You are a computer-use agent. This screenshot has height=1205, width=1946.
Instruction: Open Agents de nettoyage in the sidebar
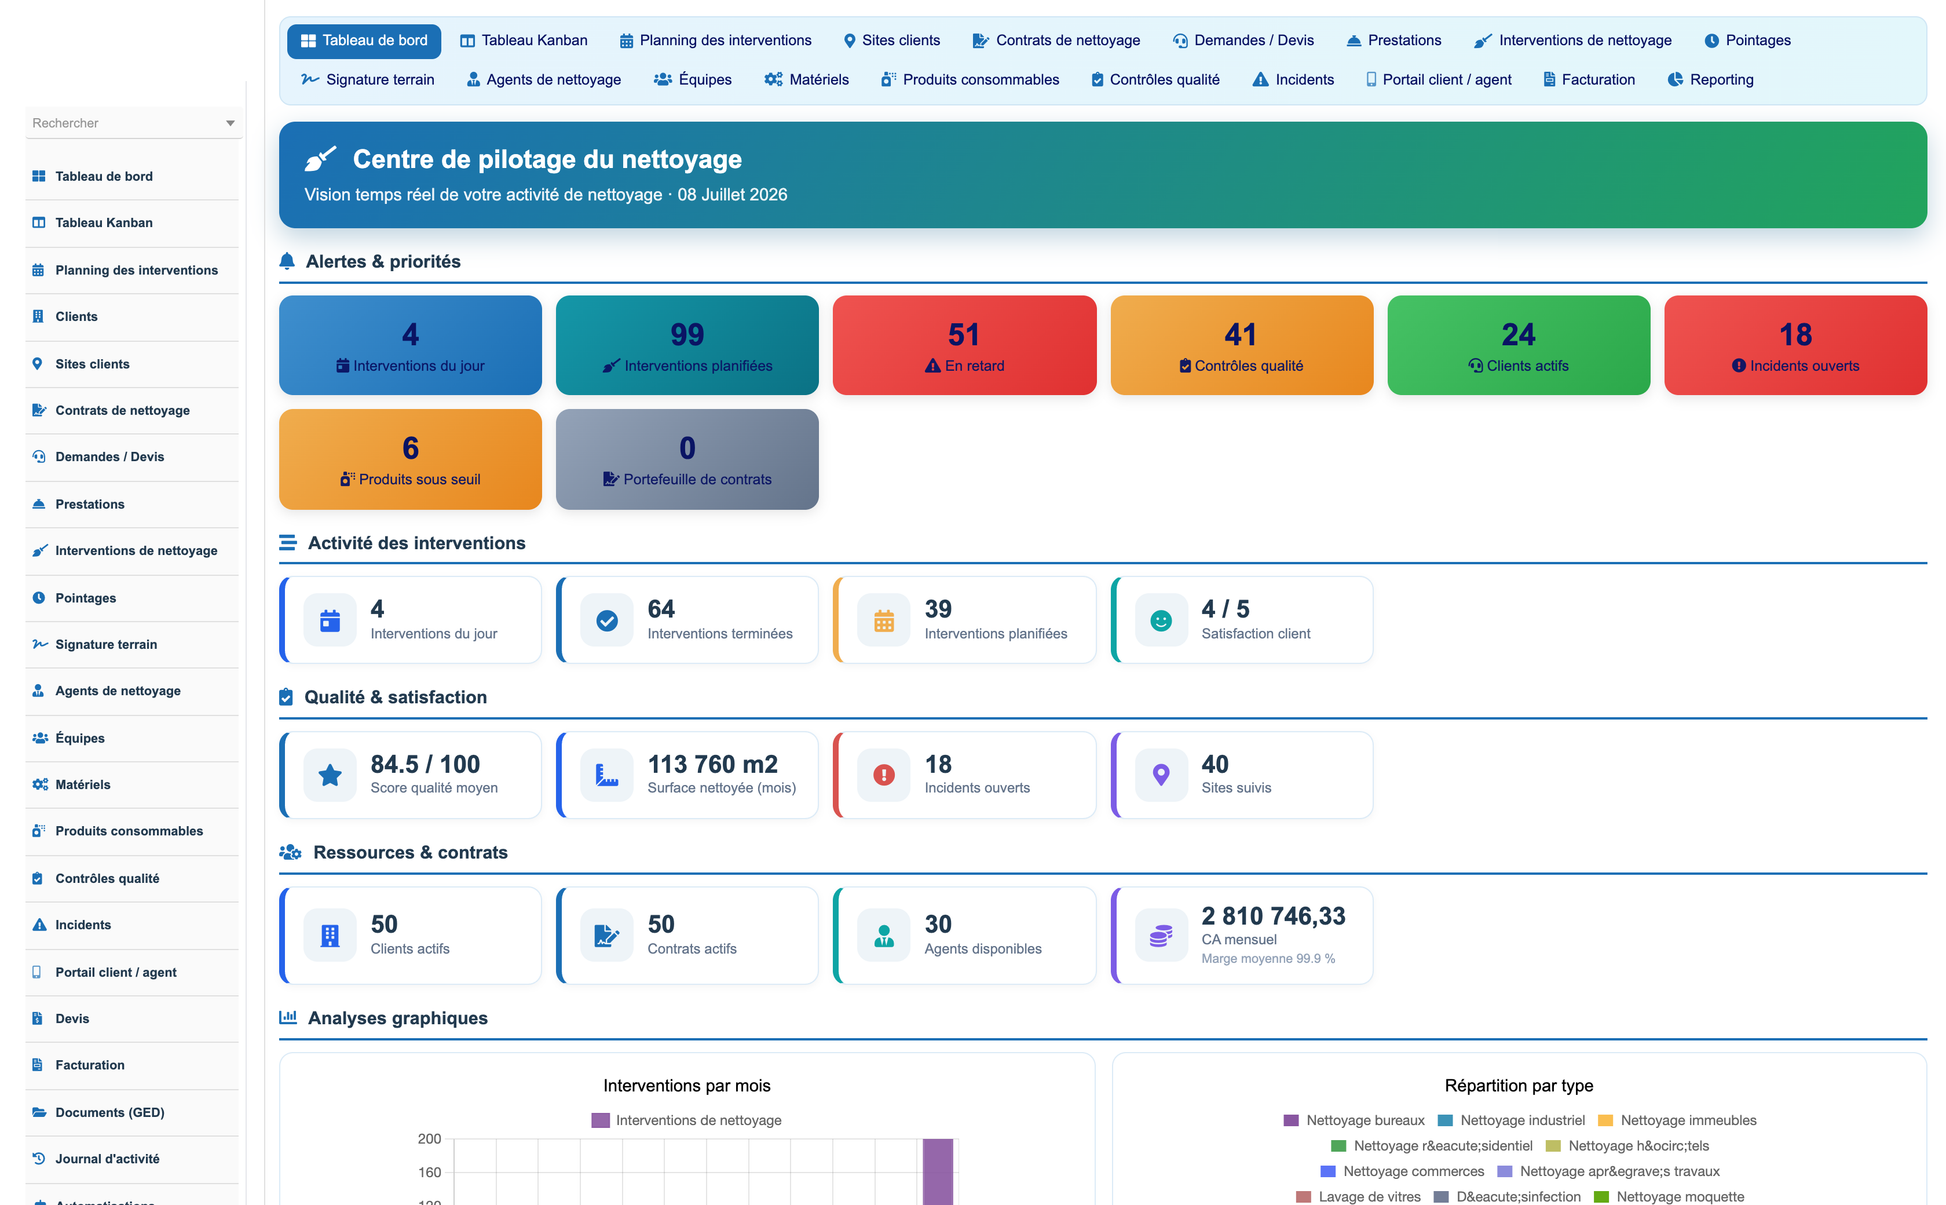point(132,690)
